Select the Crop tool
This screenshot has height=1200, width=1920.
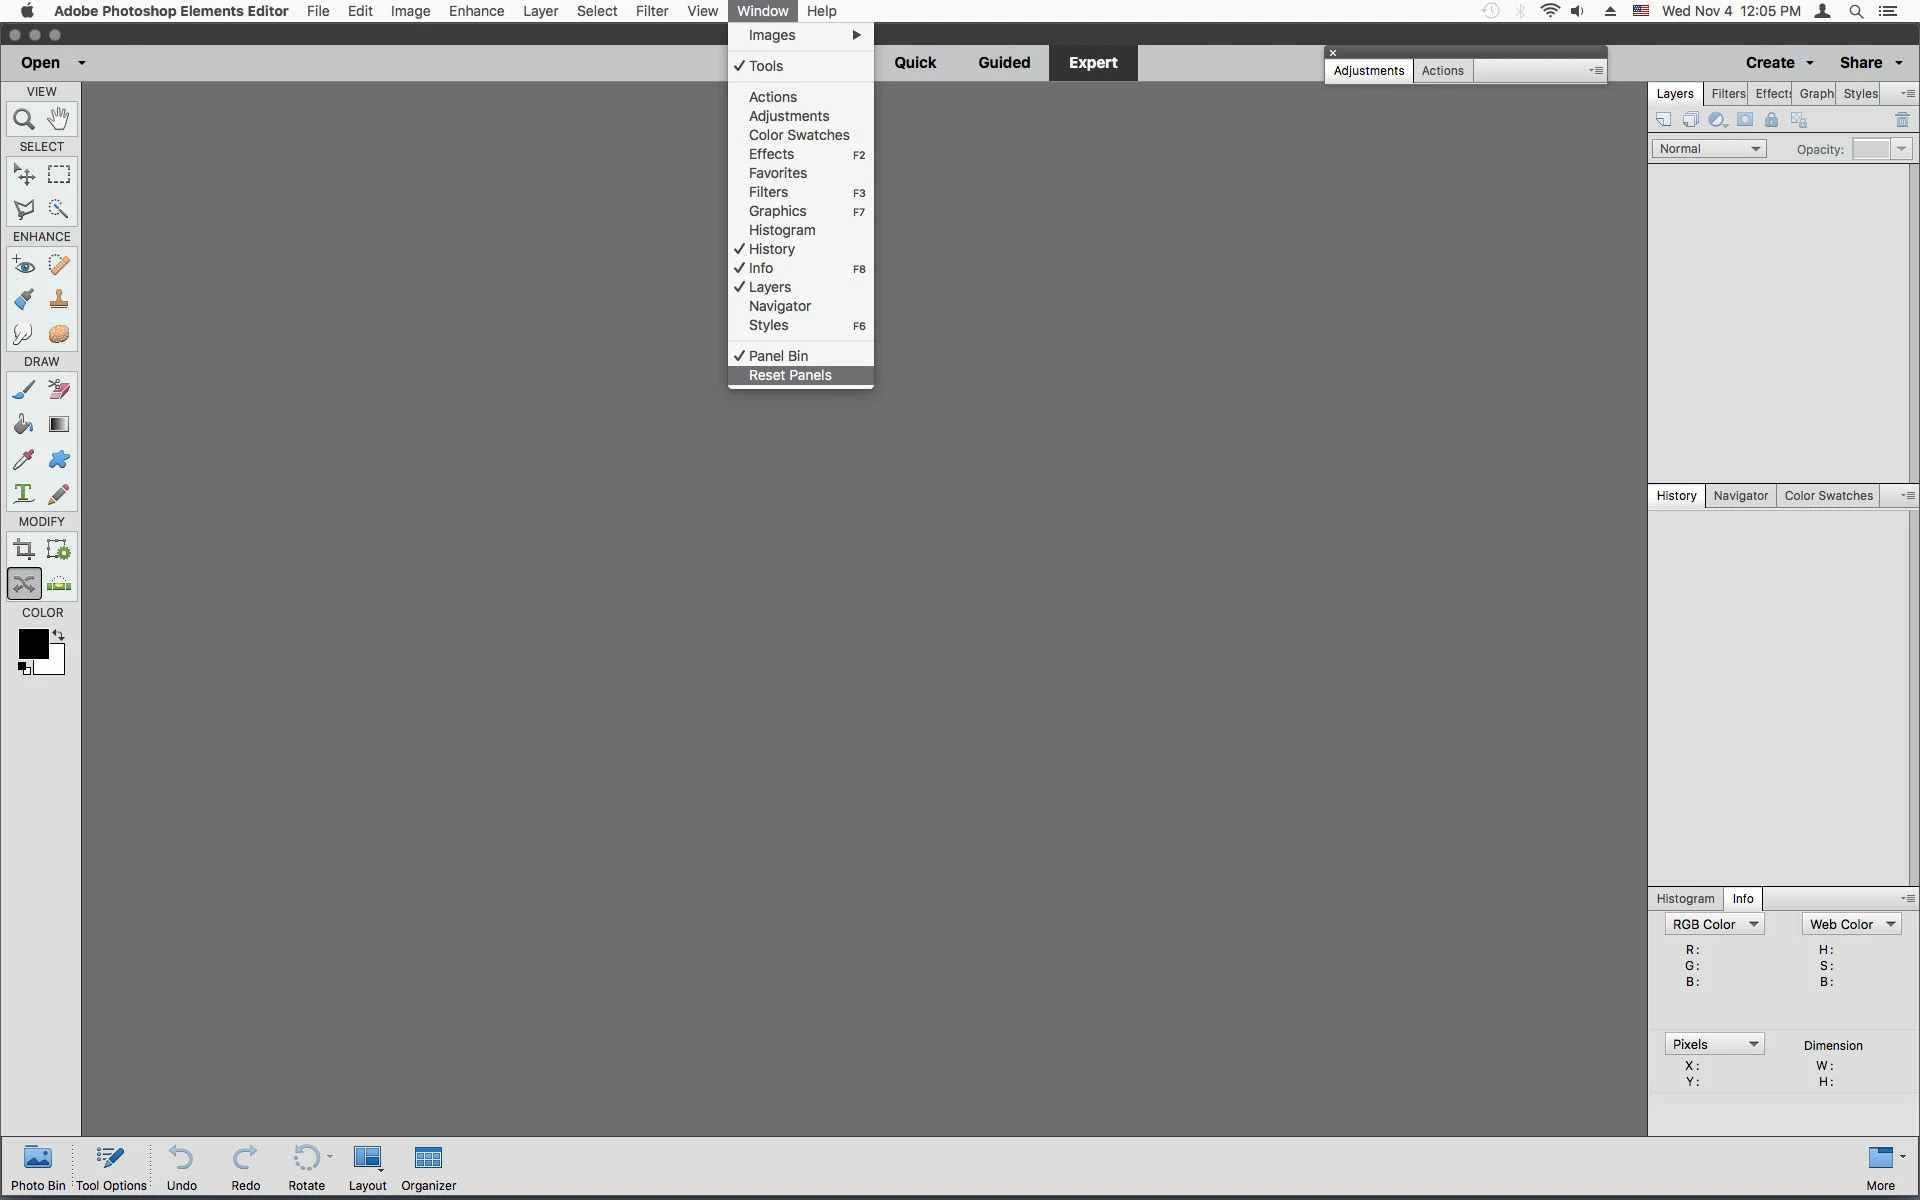click(24, 549)
